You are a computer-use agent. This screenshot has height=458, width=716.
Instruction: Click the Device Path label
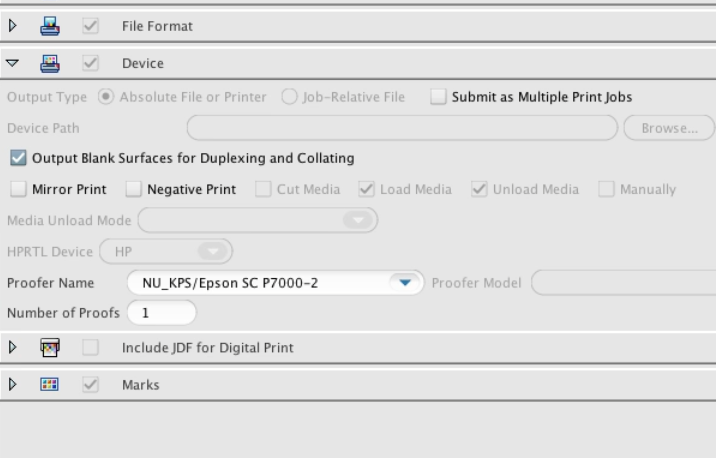(43, 128)
